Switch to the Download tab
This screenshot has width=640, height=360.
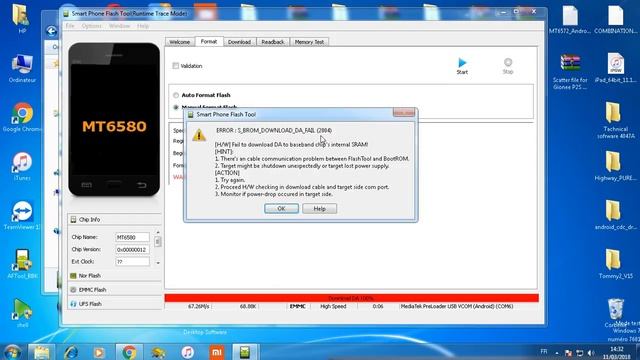239,42
